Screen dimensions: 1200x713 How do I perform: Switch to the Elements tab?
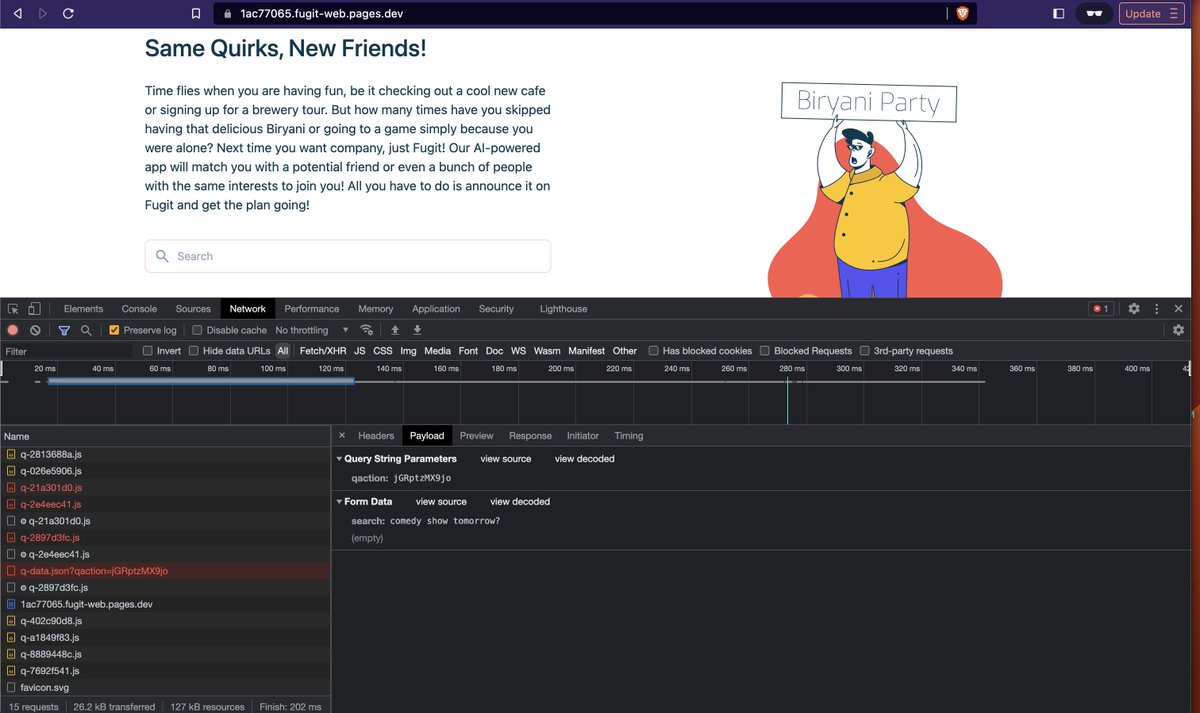[83, 309]
